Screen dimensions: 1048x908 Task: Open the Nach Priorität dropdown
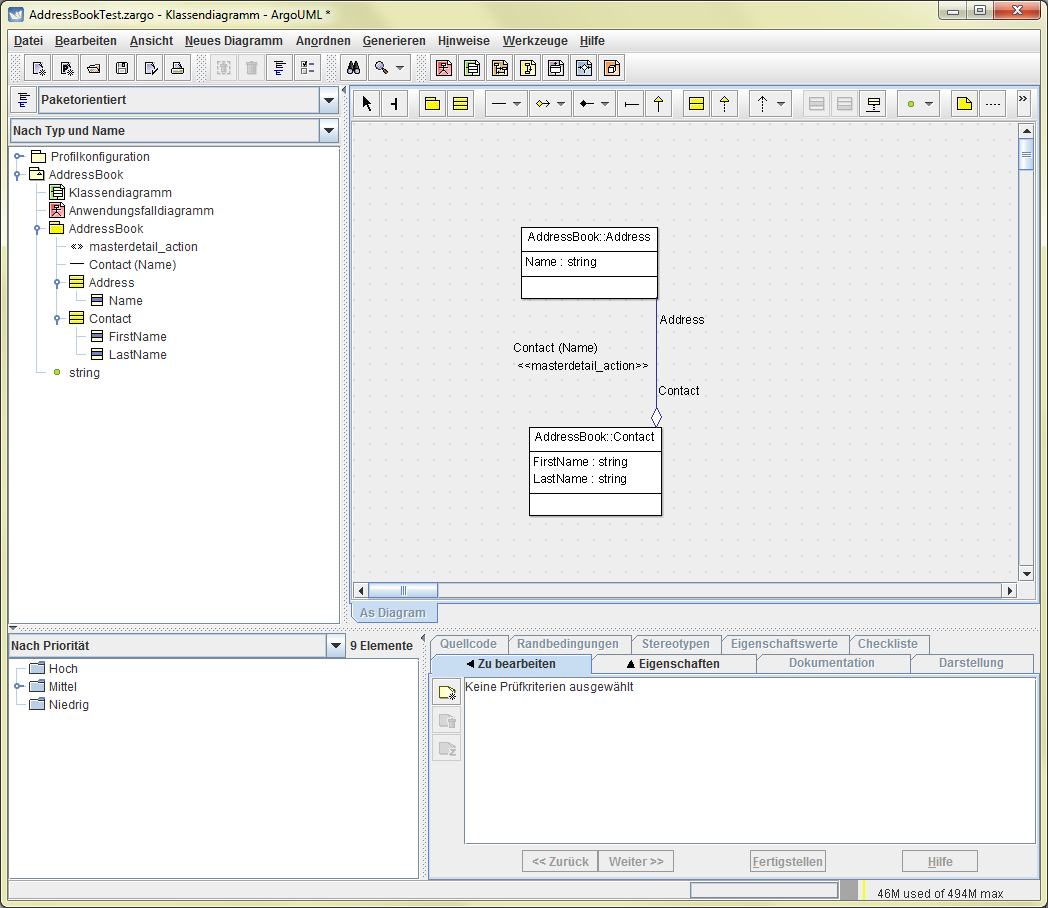pyautogui.click(x=335, y=646)
